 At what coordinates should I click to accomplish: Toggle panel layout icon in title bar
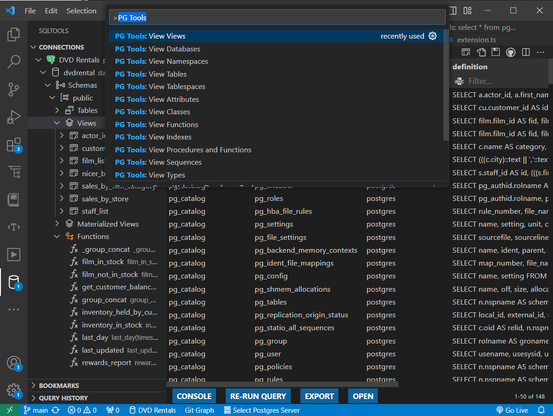coord(453,11)
